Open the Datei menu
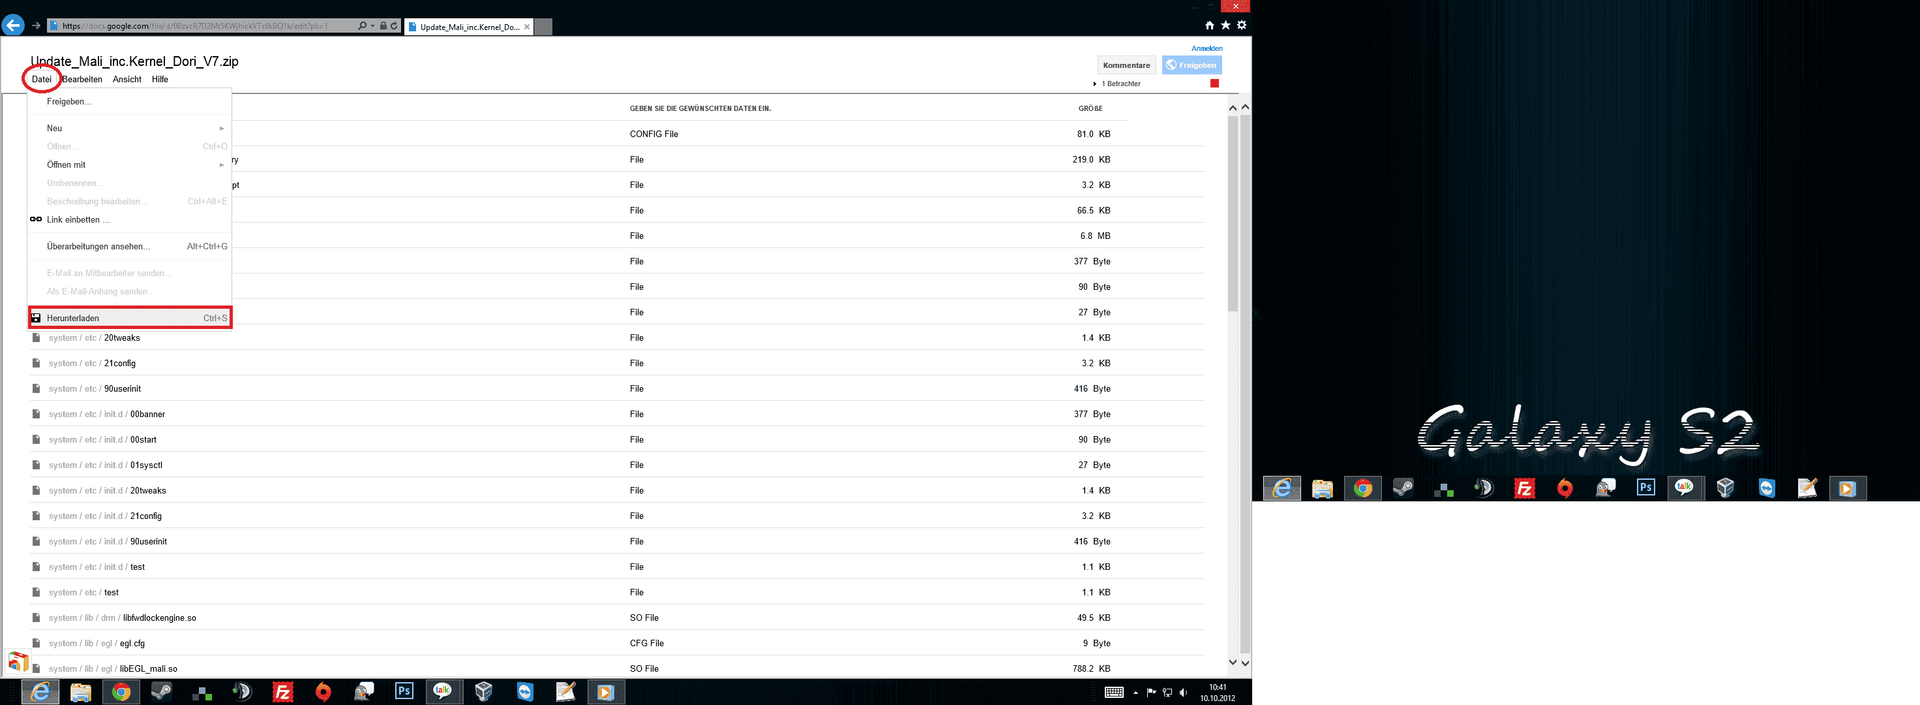The image size is (1920, 705). click(x=41, y=79)
